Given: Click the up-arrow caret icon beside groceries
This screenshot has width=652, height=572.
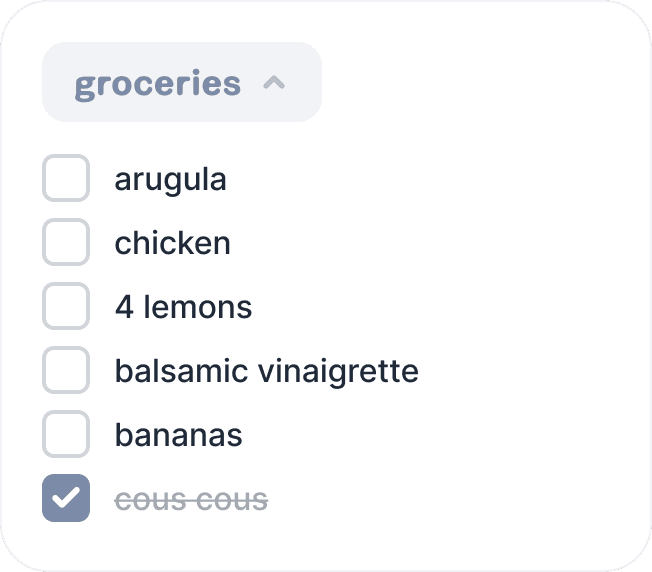Looking at the screenshot, I should tap(274, 84).
